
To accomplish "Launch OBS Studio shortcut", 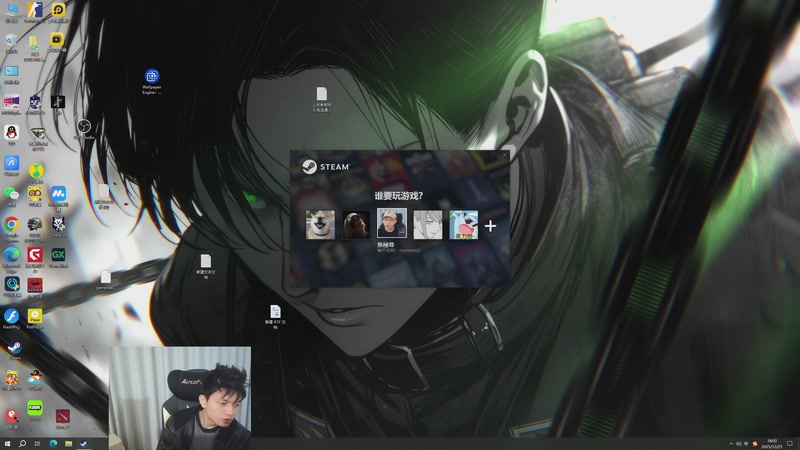I will point(84,129).
